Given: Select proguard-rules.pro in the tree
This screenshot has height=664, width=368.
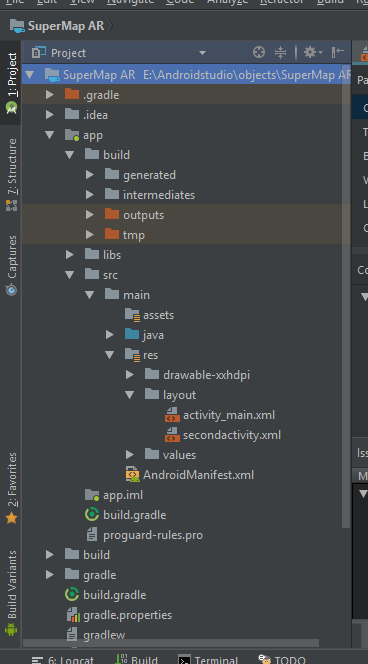Looking at the screenshot, I should 153,535.
